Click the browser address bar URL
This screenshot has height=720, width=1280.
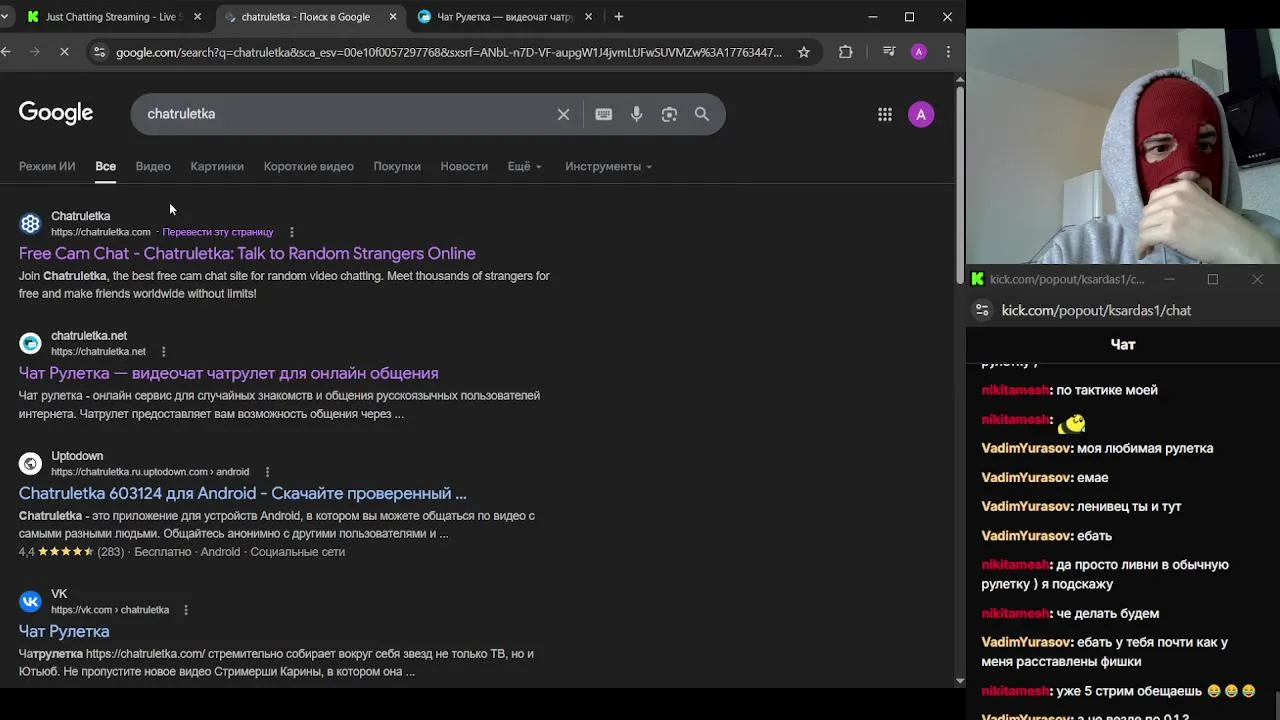click(448, 52)
